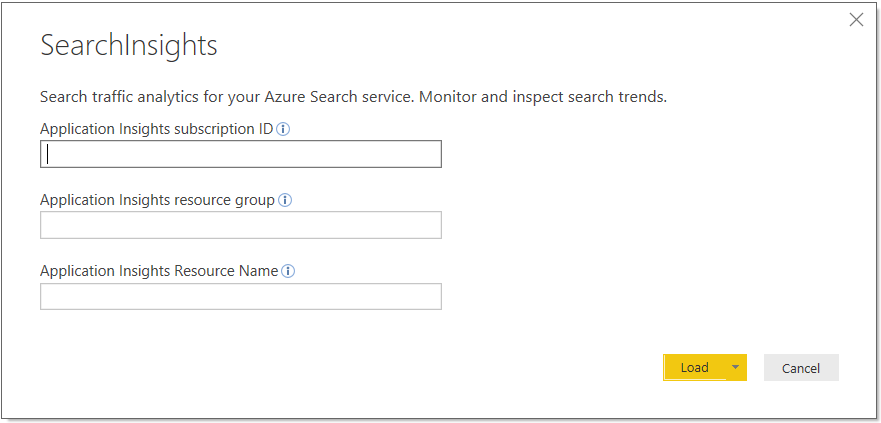Expand the Load button dropdown arrow

tap(736, 367)
